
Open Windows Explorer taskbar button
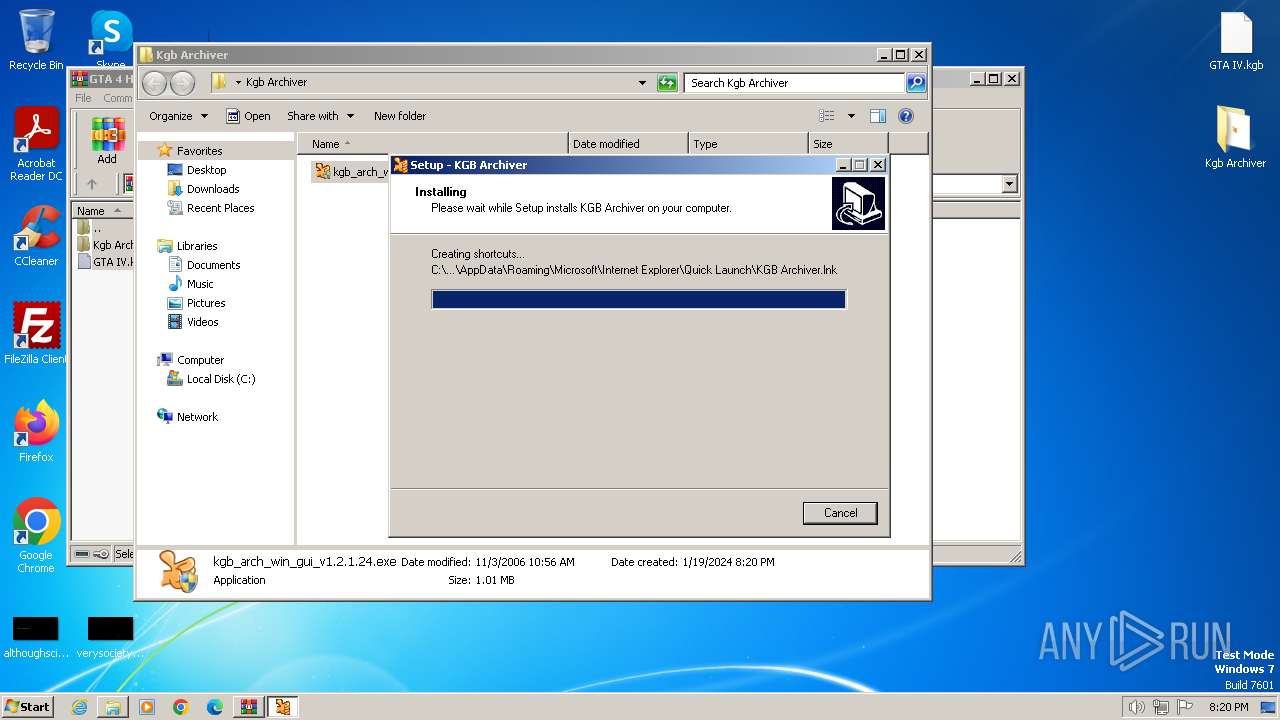tap(113, 707)
